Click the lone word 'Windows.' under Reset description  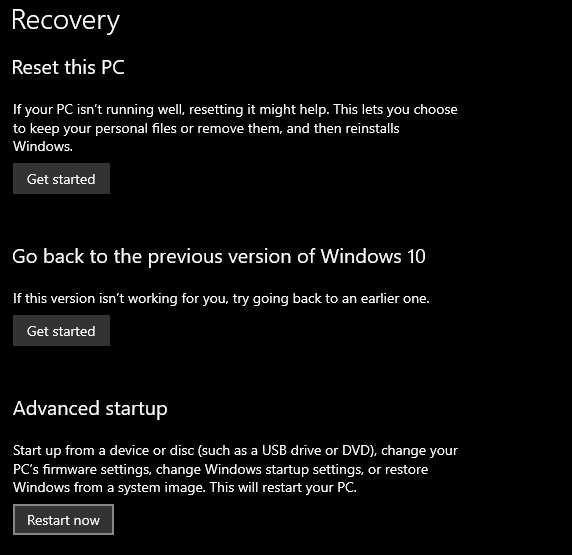point(43,147)
